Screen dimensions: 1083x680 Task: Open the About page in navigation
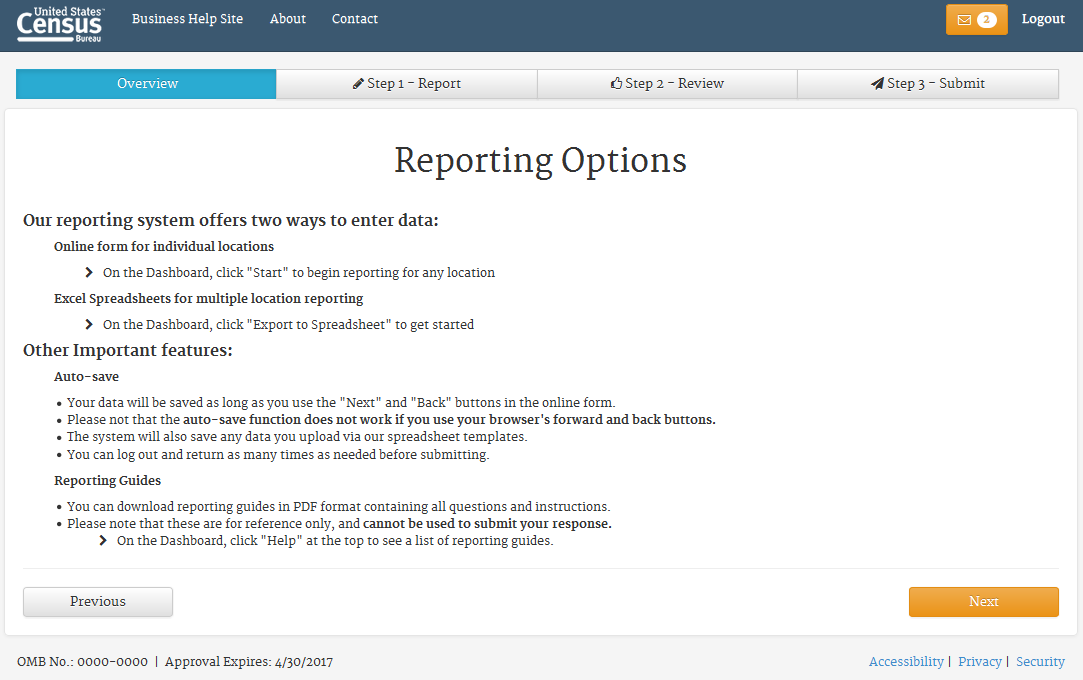288,19
